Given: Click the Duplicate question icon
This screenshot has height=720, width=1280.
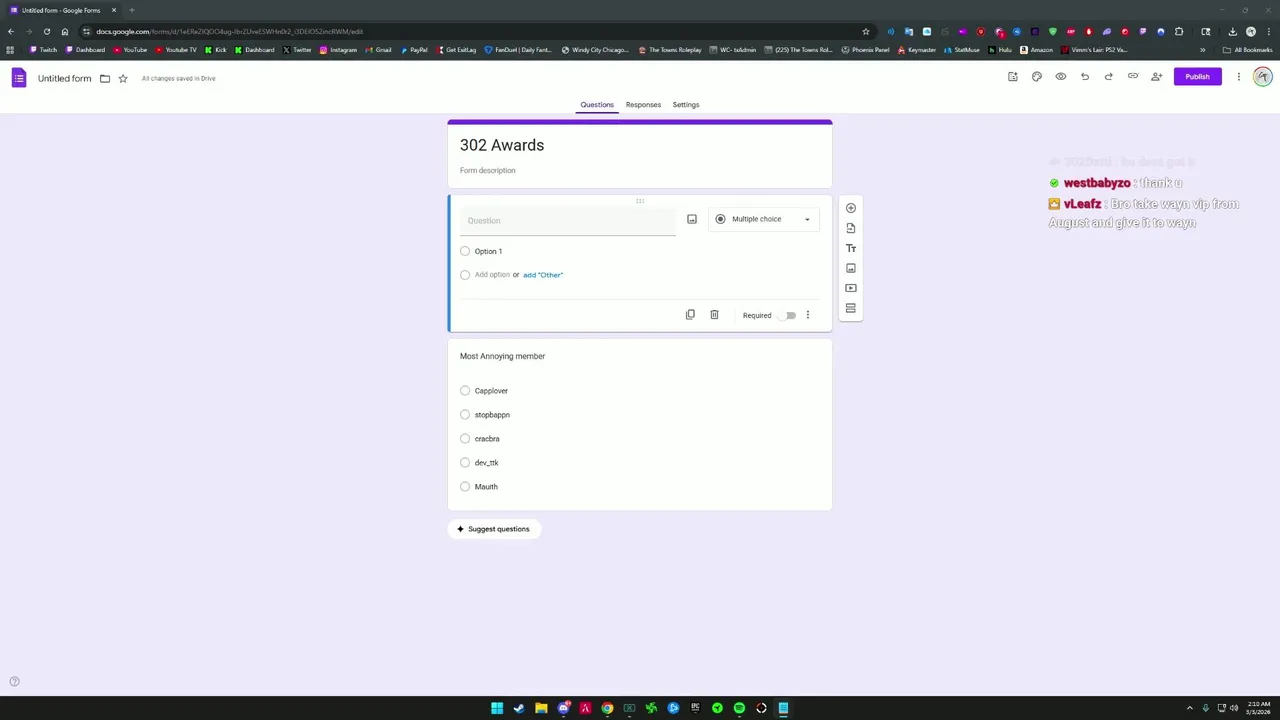Looking at the screenshot, I should pyautogui.click(x=690, y=315).
